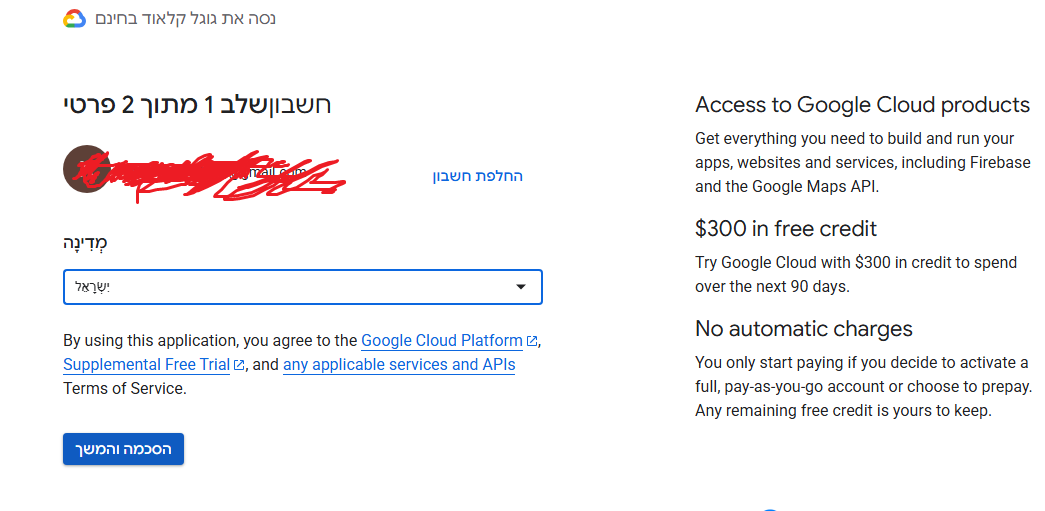1045x511 pixels.
Task: Open the Google Cloud Platform terms link
Action: (x=442, y=341)
